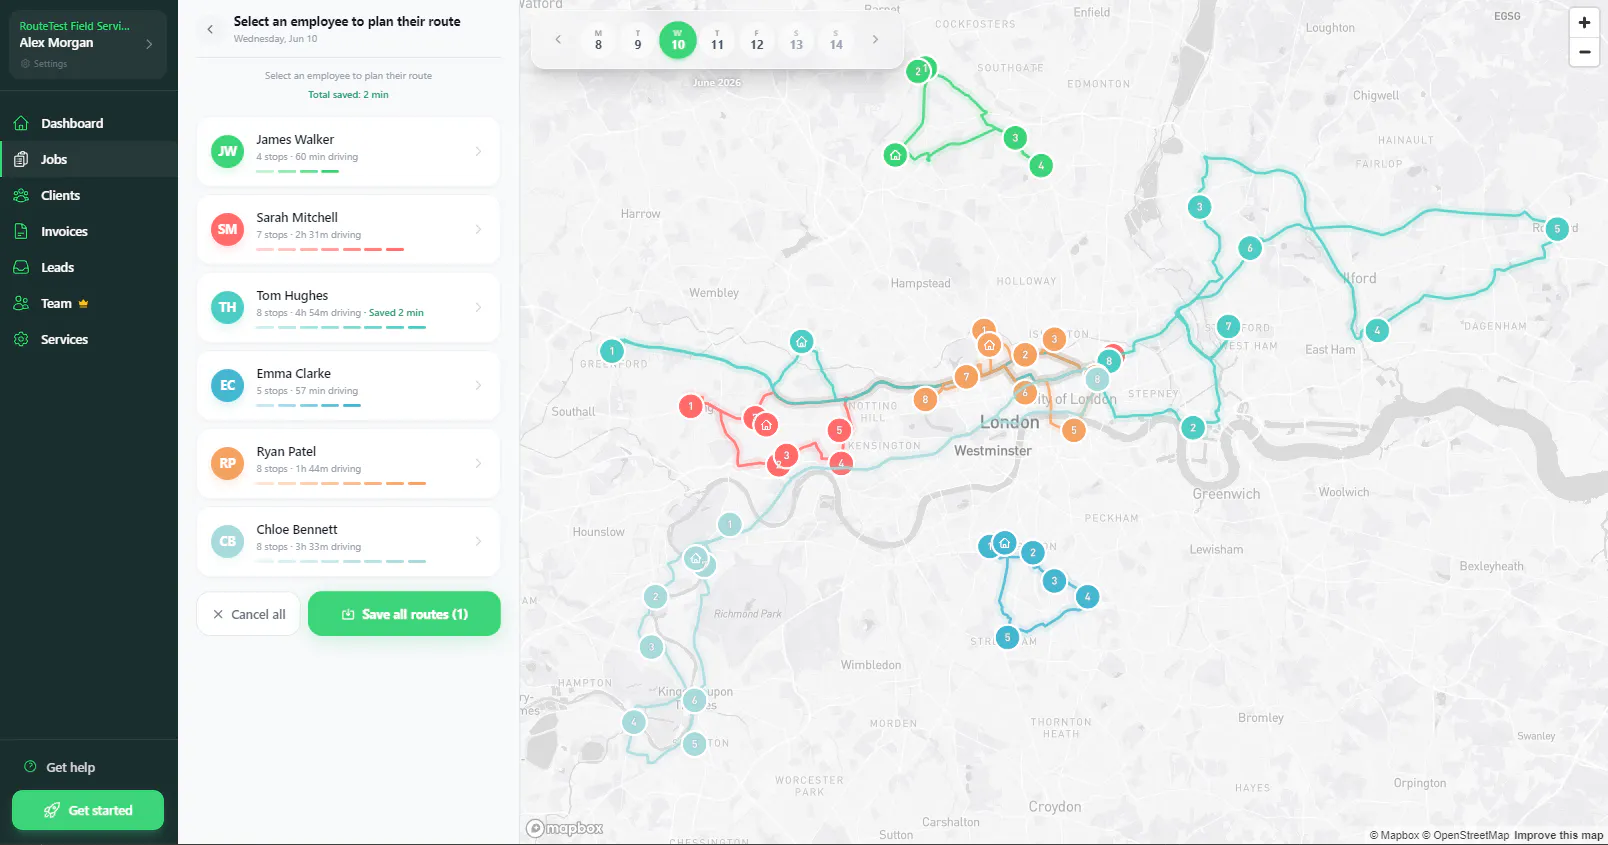The height and width of the screenshot is (845, 1608).
Task: Open the Clients menu item
Action: (x=89, y=195)
